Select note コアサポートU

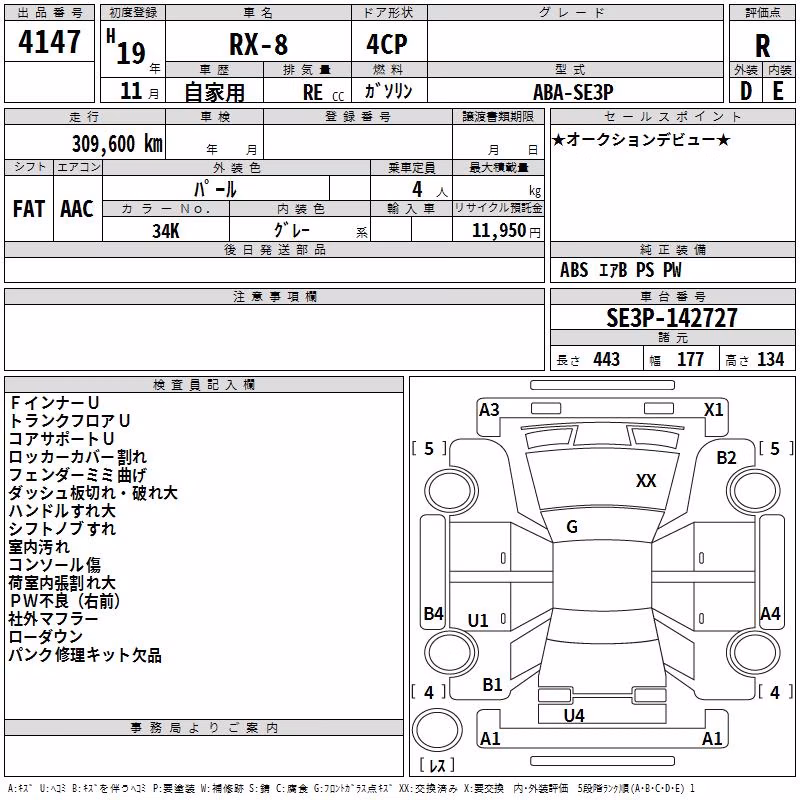pyautogui.click(x=62, y=439)
